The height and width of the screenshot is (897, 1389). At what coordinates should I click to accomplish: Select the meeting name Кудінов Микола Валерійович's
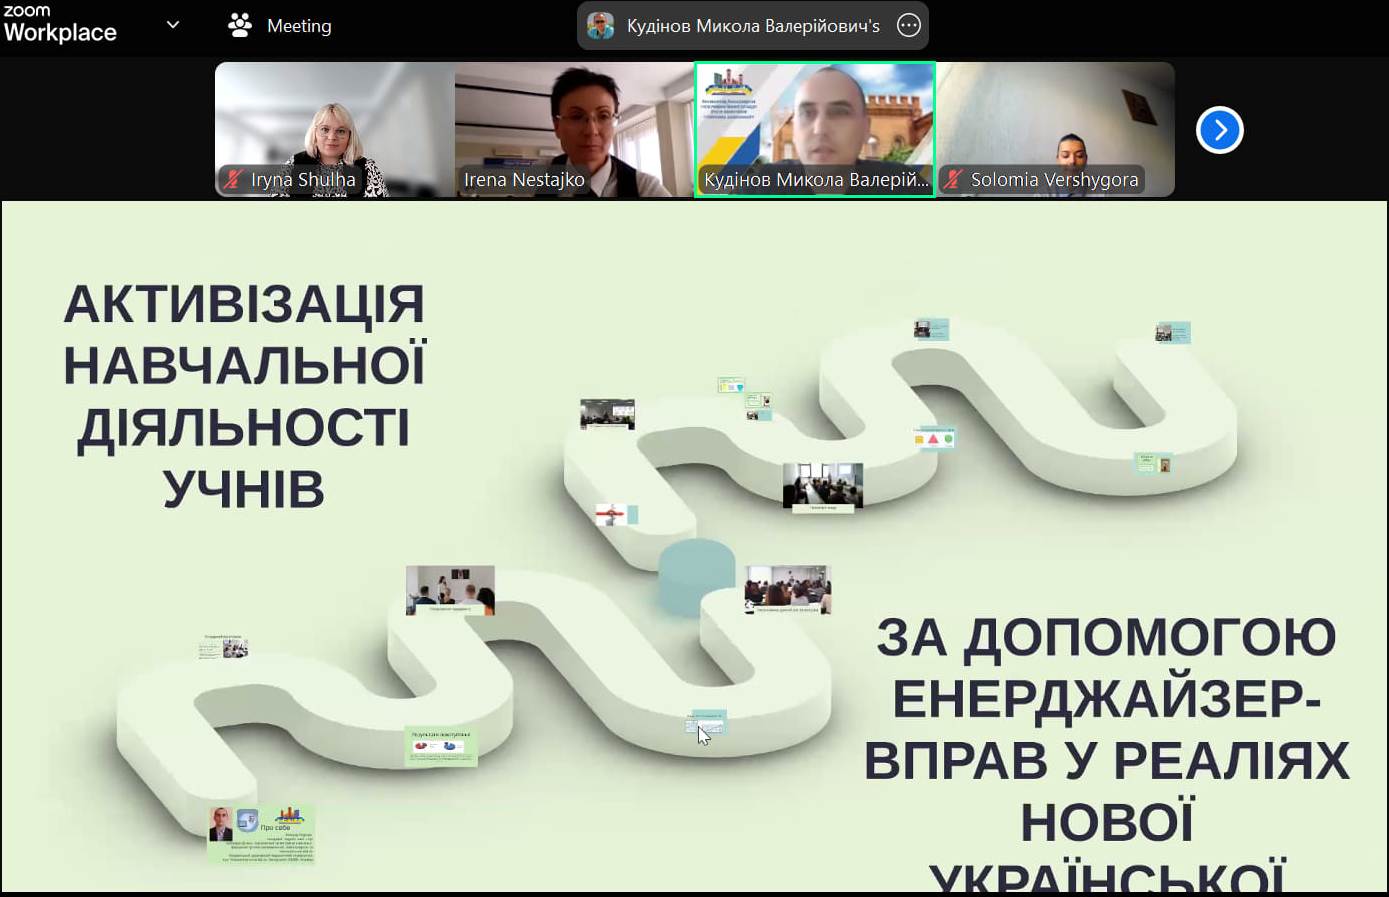pyautogui.click(x=752, y=25)
